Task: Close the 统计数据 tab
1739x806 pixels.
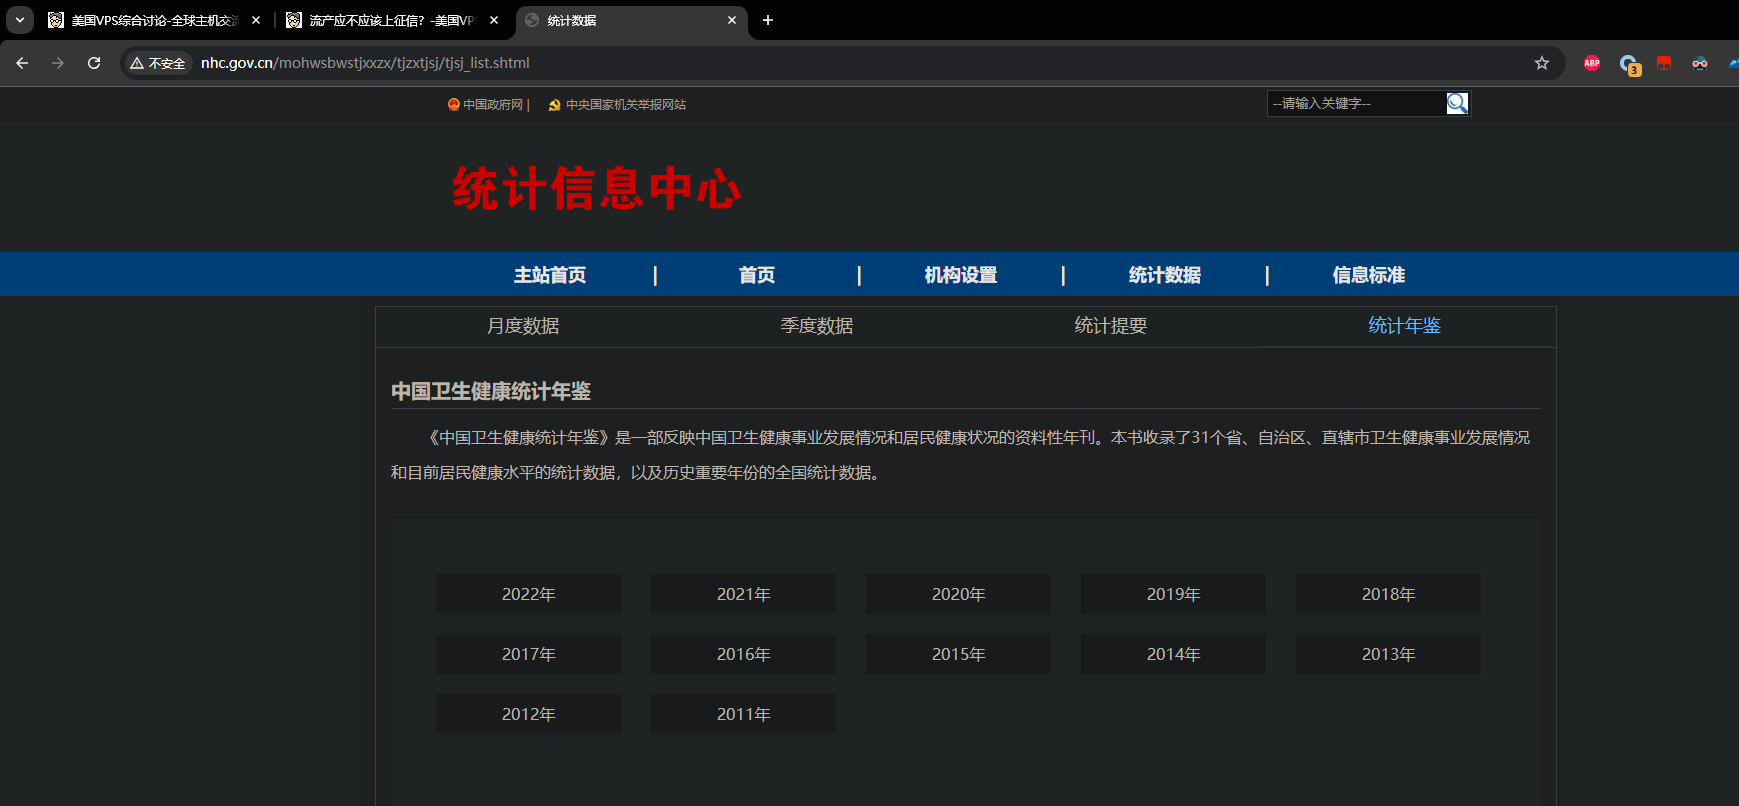Action: 732,20
